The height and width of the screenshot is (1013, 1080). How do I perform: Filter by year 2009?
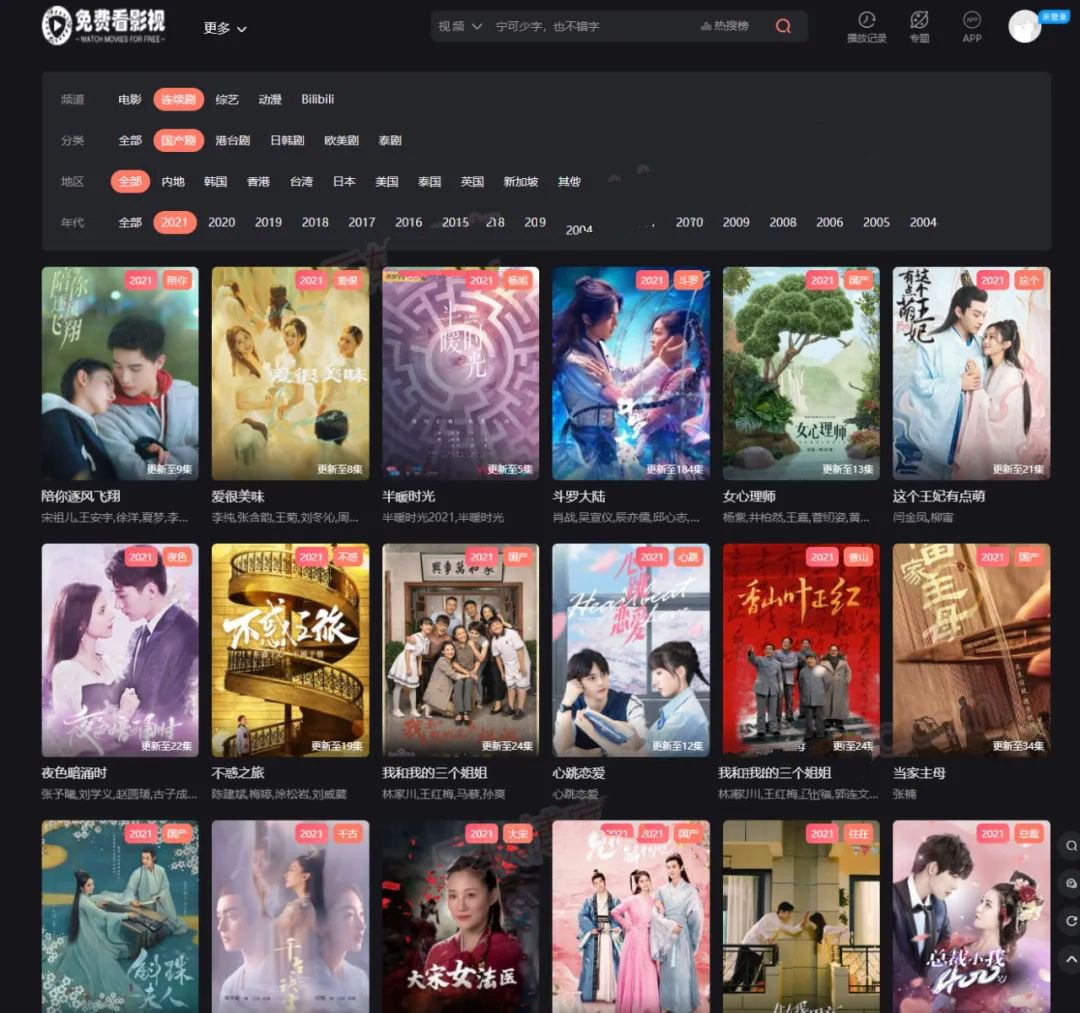click(736, 222)
